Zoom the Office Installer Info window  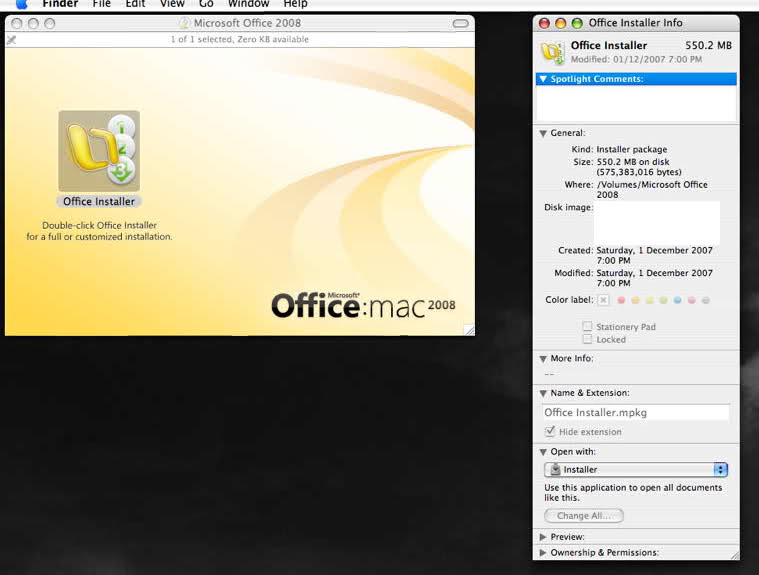click(x=577, y=23)
